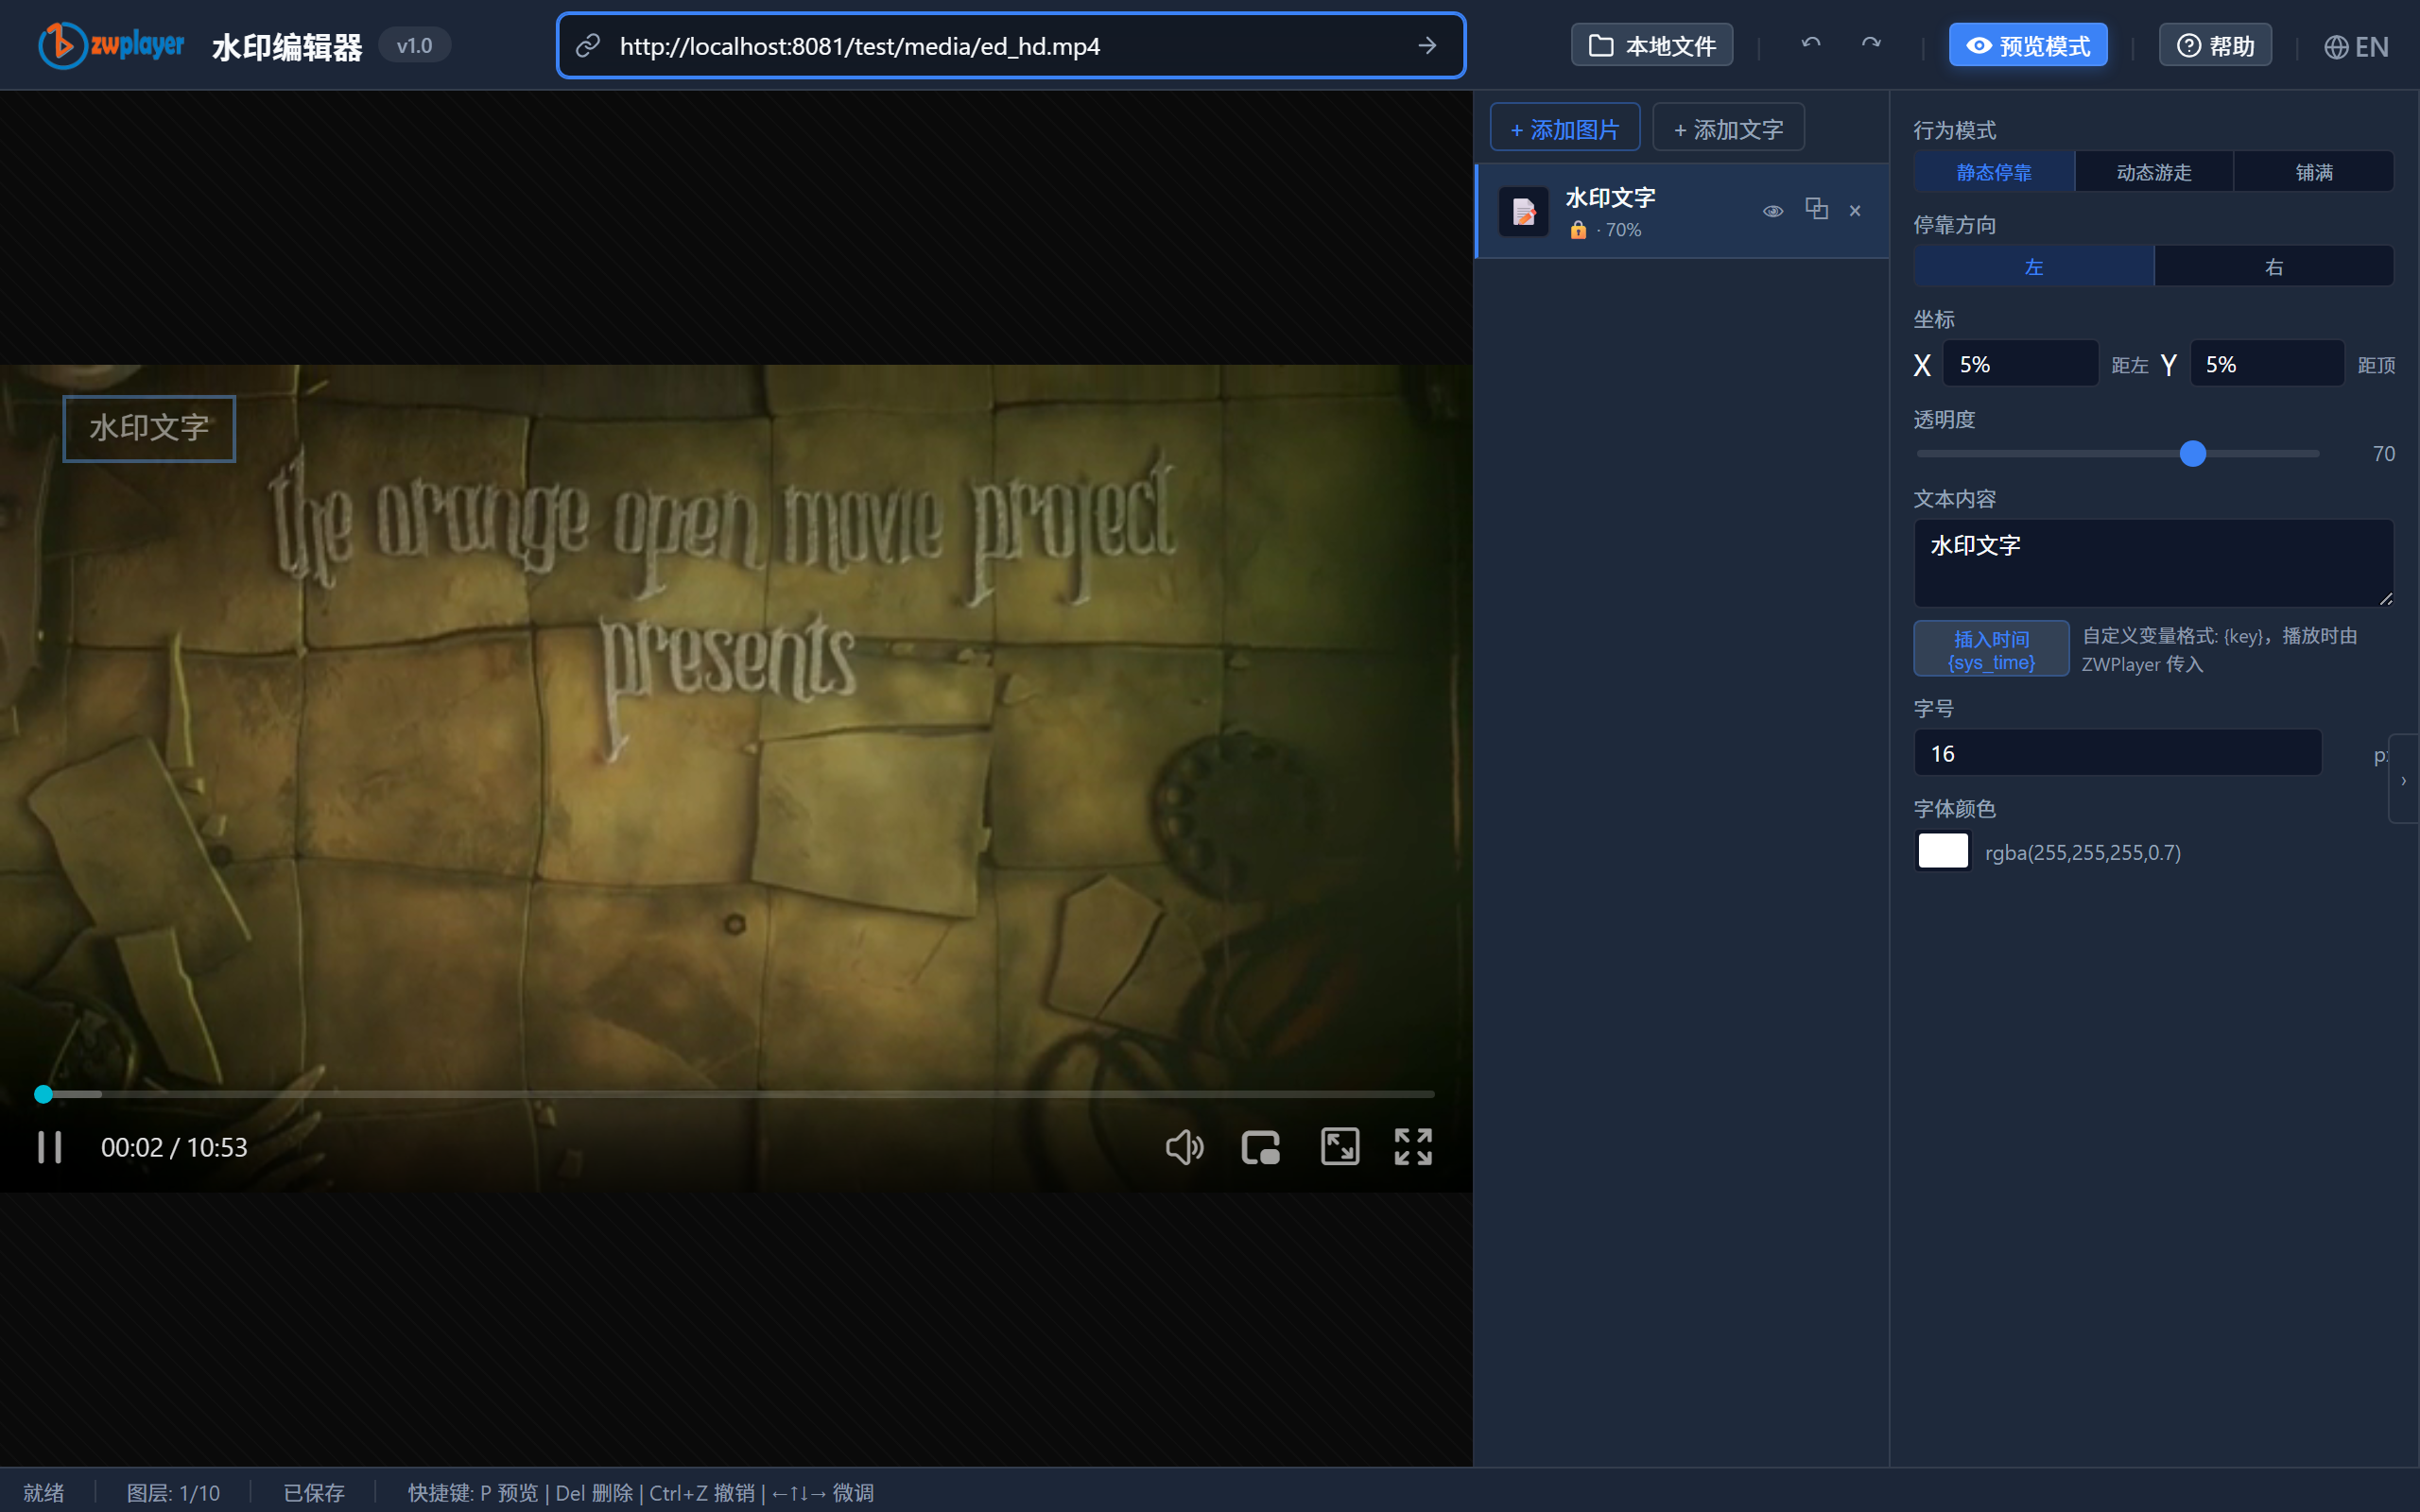Select the 水印文字 layer thumbnail icon
Screen dimensions: 2420x1512
coord(1523,211)
